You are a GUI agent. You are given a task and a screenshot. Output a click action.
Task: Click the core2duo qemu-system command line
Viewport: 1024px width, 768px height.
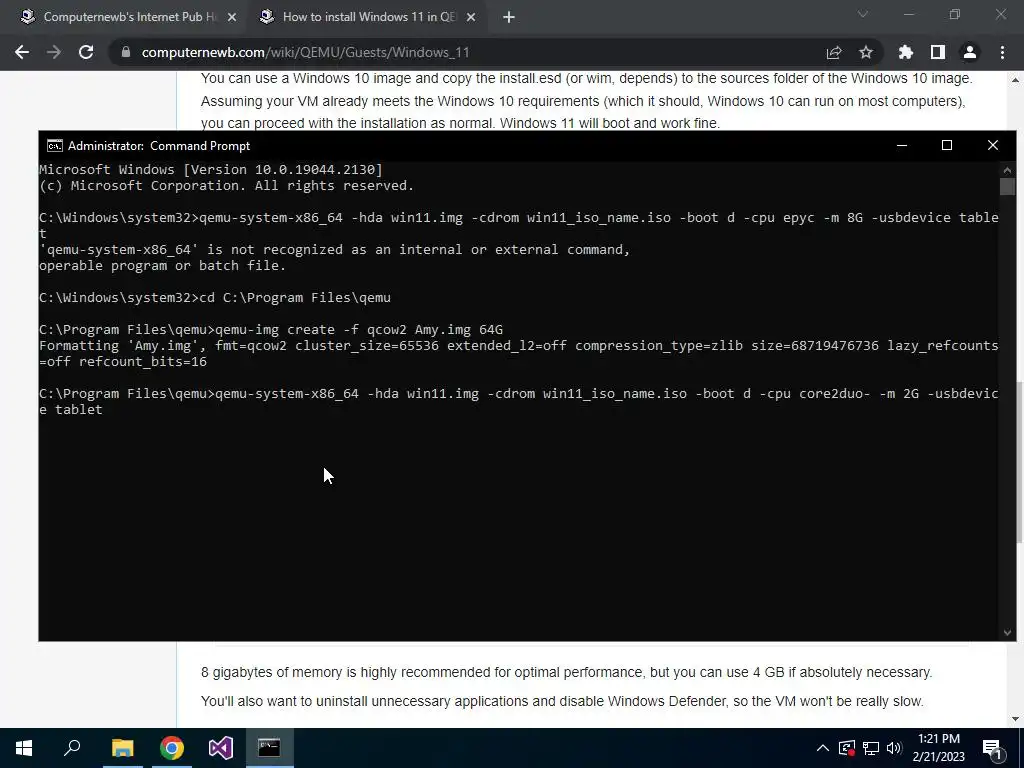519,402
